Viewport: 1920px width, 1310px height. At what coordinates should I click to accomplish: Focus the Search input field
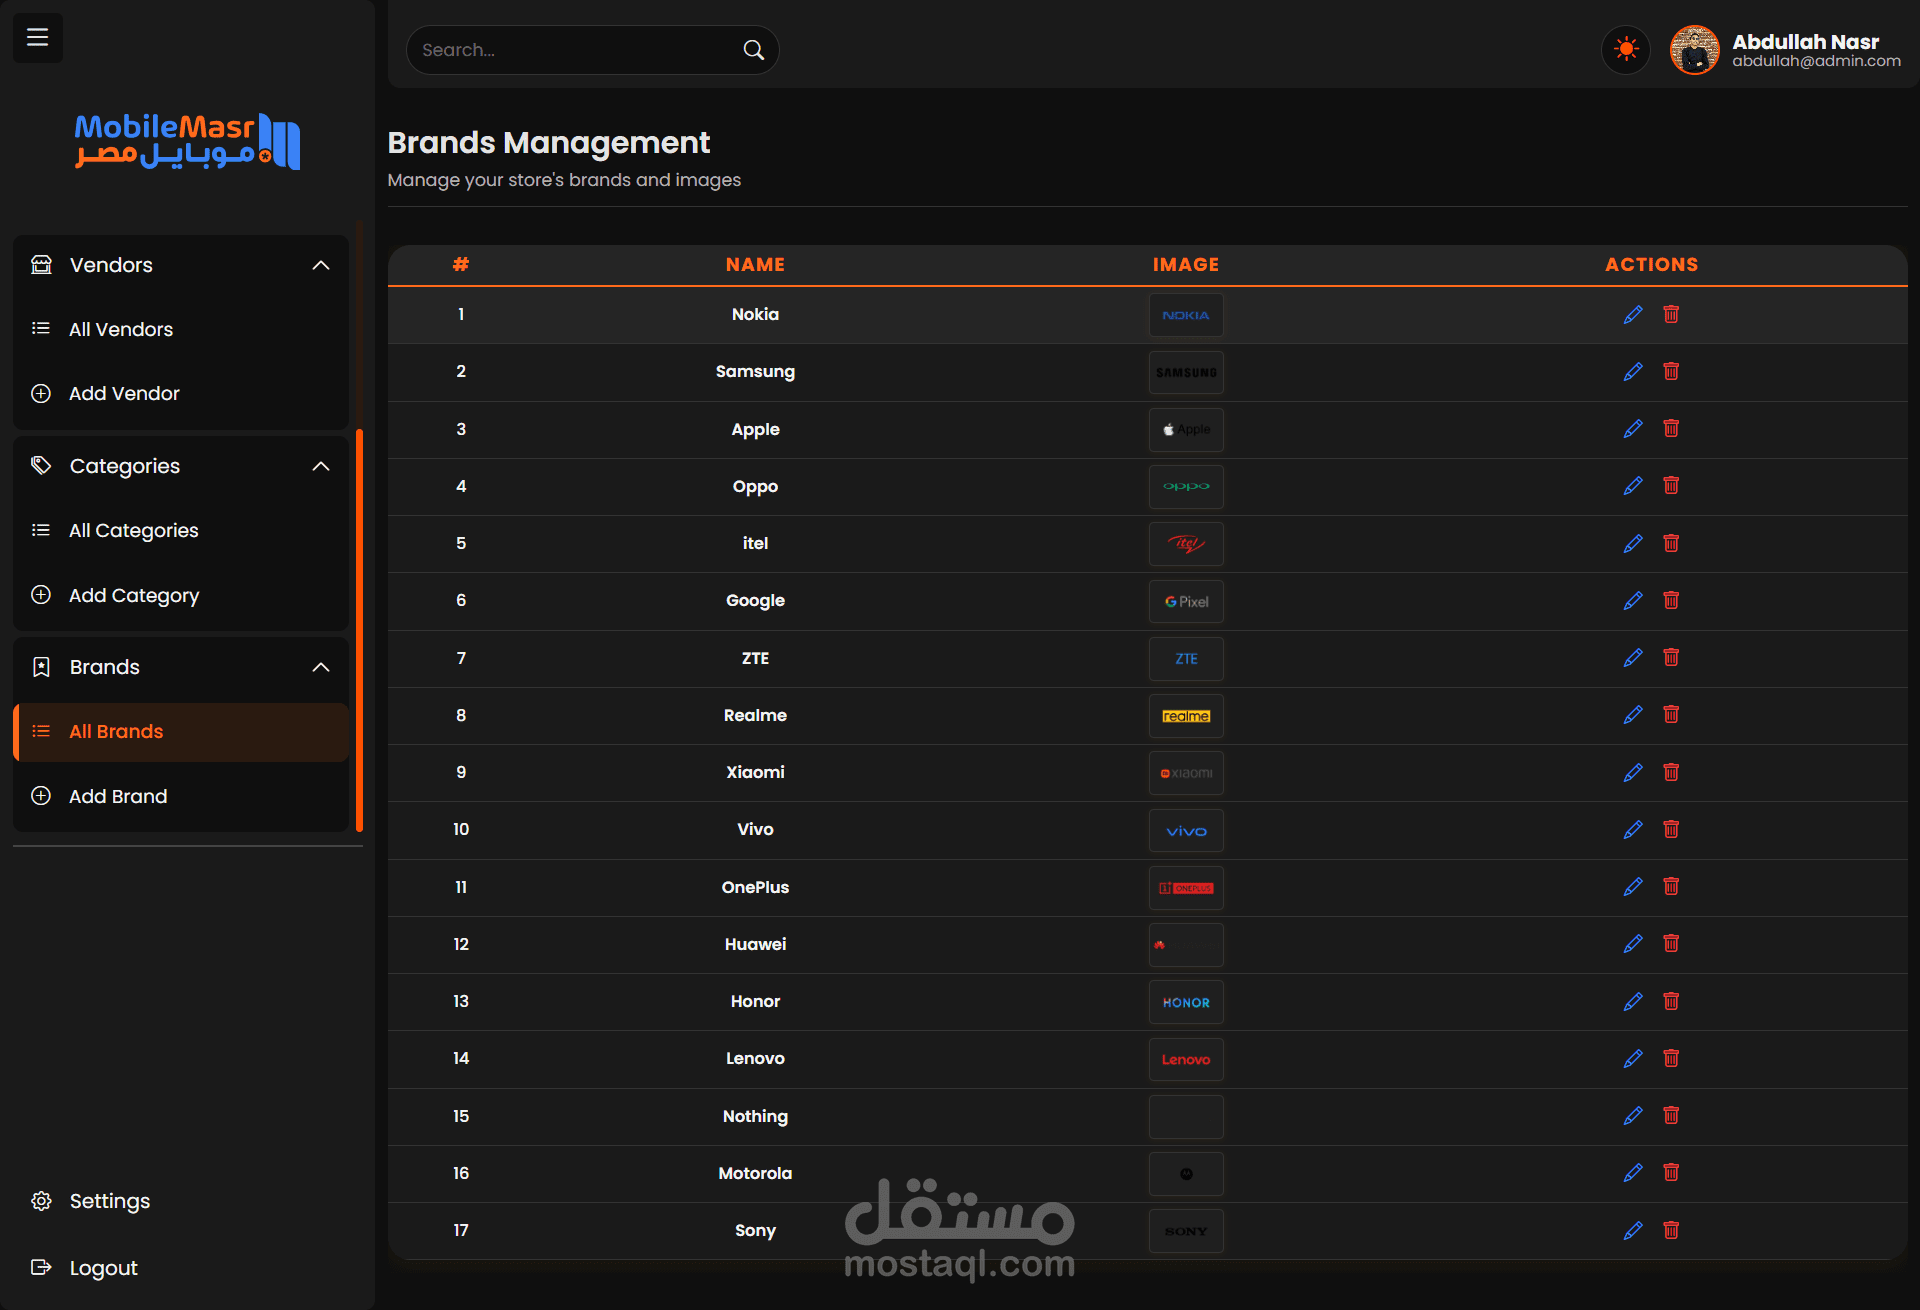(575, 50)
